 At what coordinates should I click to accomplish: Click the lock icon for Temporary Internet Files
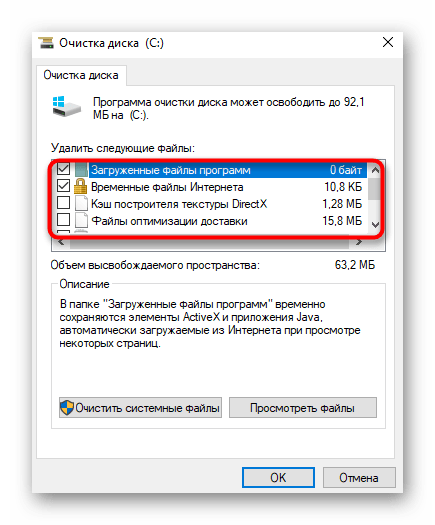(x=80, y=186)
